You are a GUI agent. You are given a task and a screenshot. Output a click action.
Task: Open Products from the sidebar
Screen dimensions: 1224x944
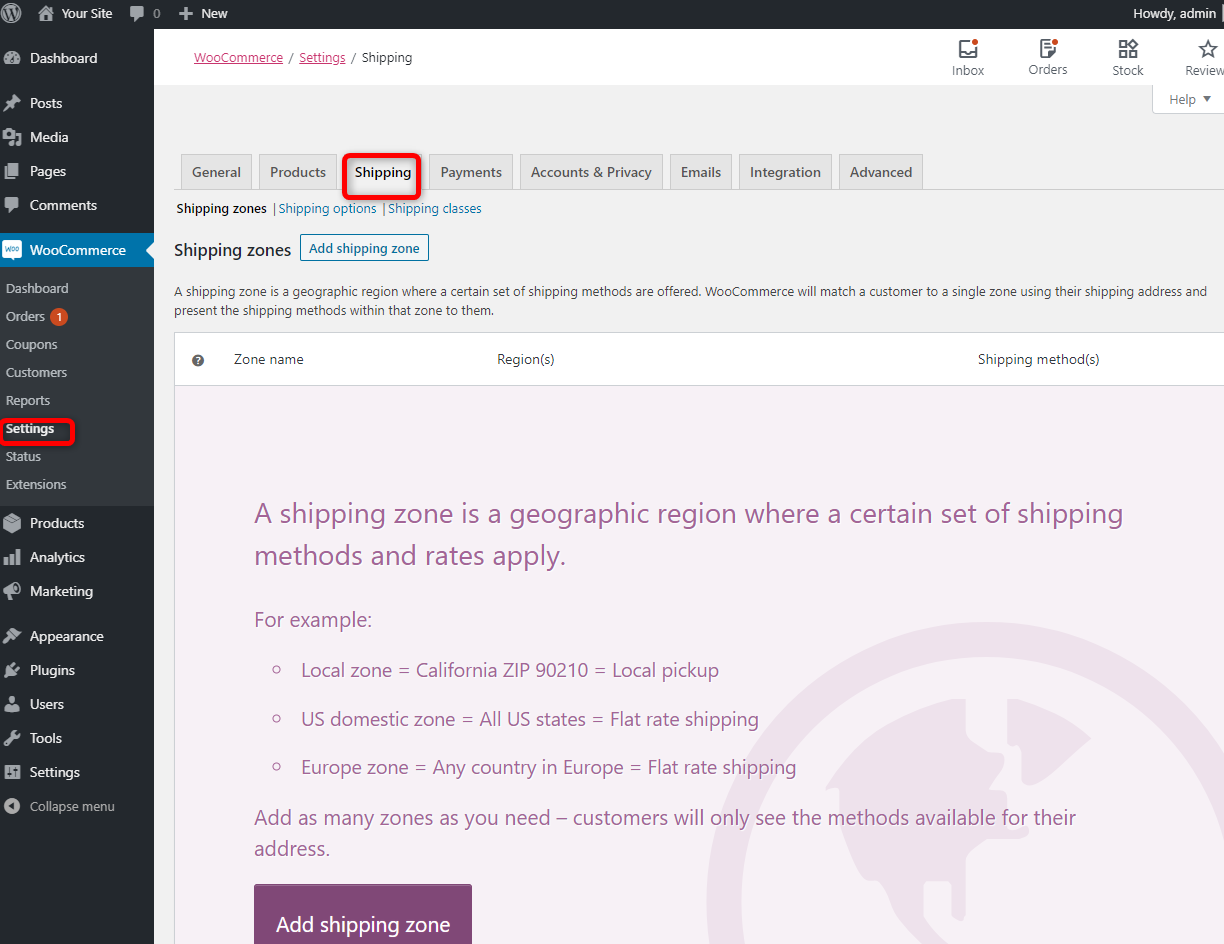[x=57, y=523]
